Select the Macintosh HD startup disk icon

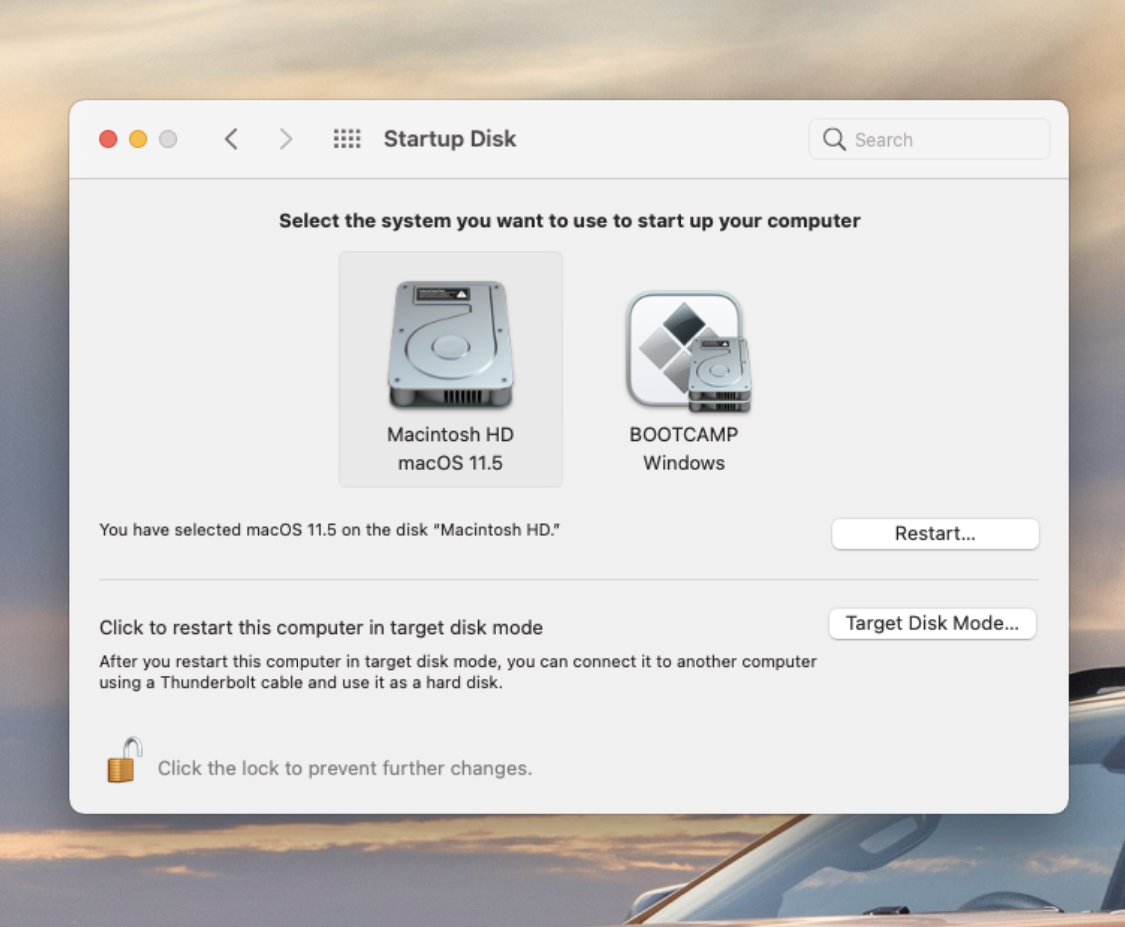(451, 345)
